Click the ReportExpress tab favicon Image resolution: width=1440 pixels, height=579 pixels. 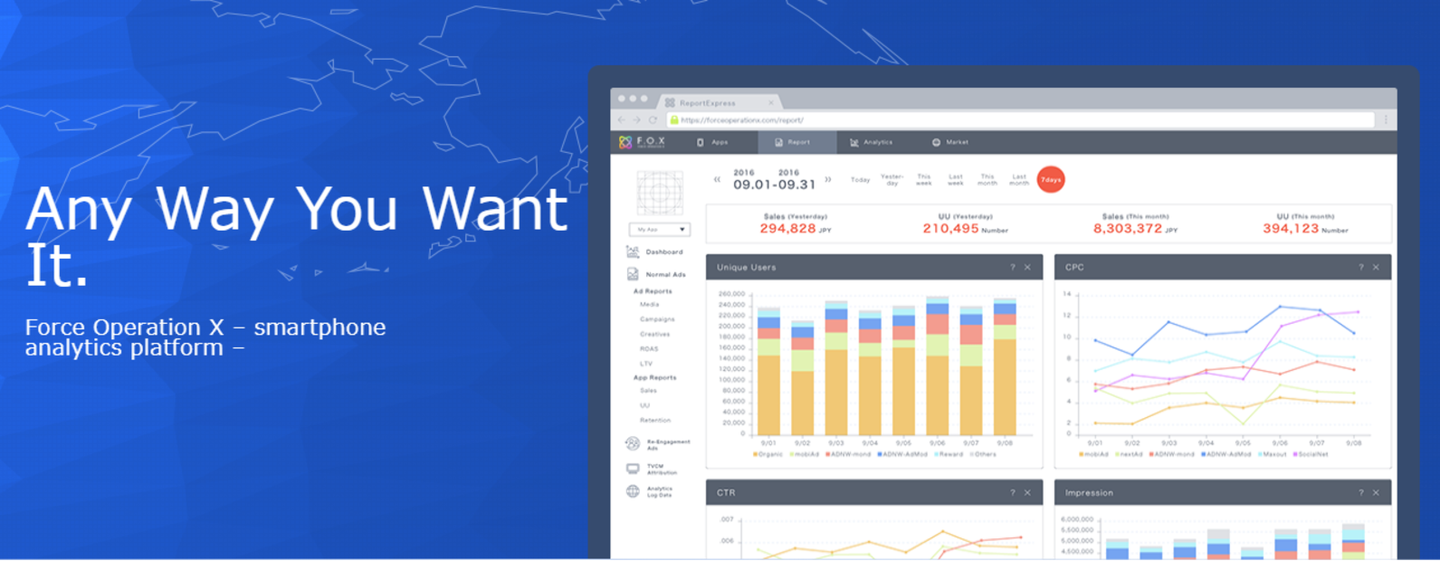(669, 102)
